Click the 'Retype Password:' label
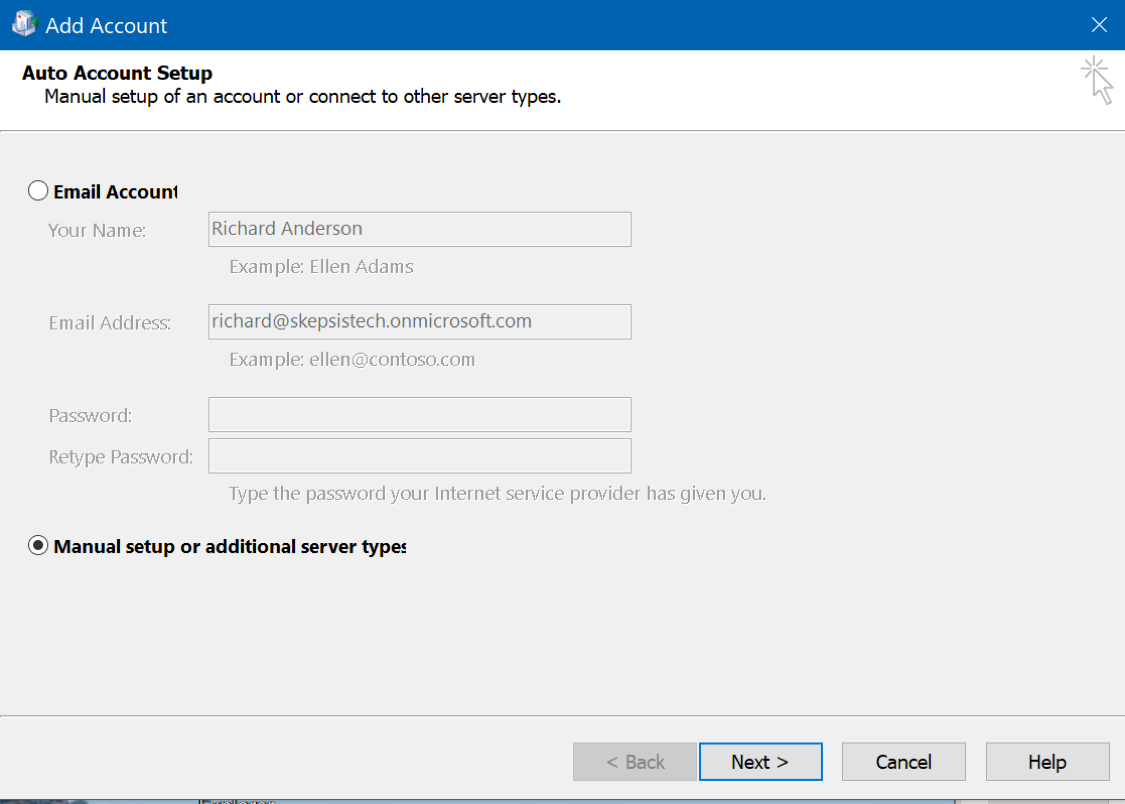The image size is (1125, 804). [x=121, y=457]
